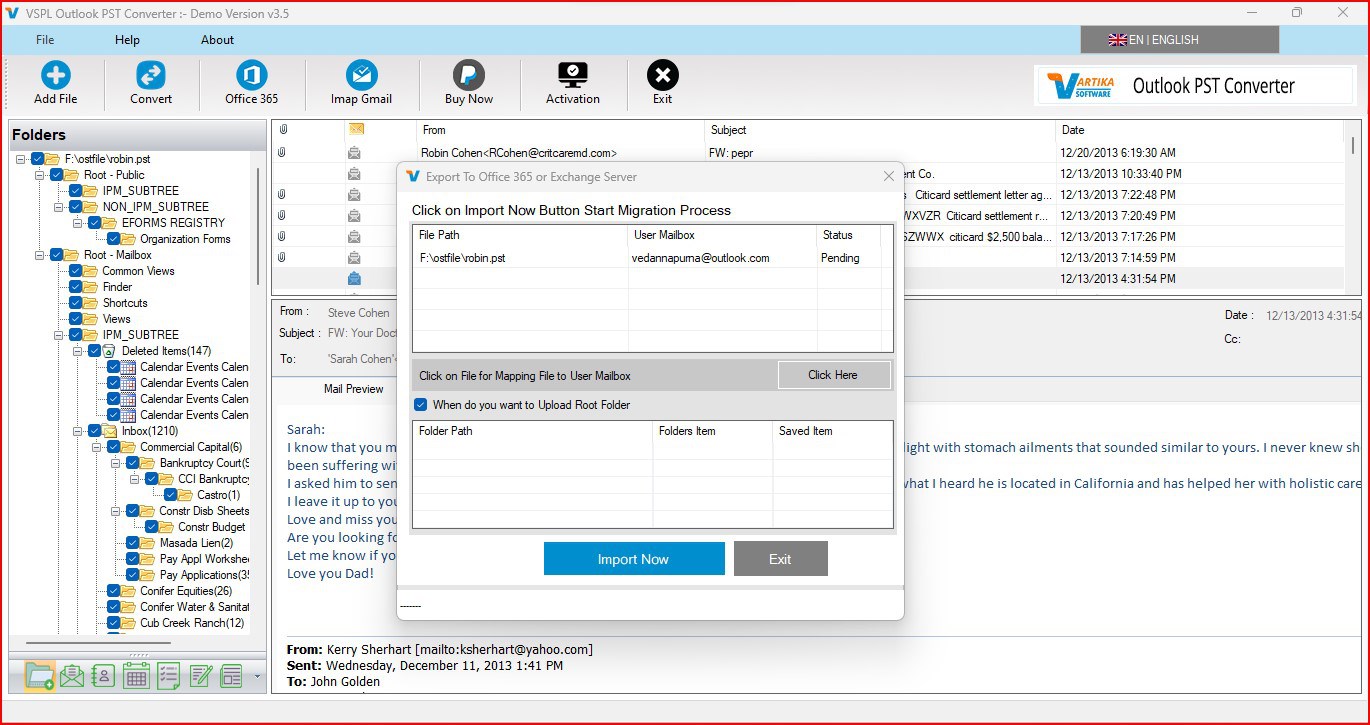Toggle 'When do you want to Upload Root Folder' checkbox
The image size is (1370, 725).
click(420, 405)
